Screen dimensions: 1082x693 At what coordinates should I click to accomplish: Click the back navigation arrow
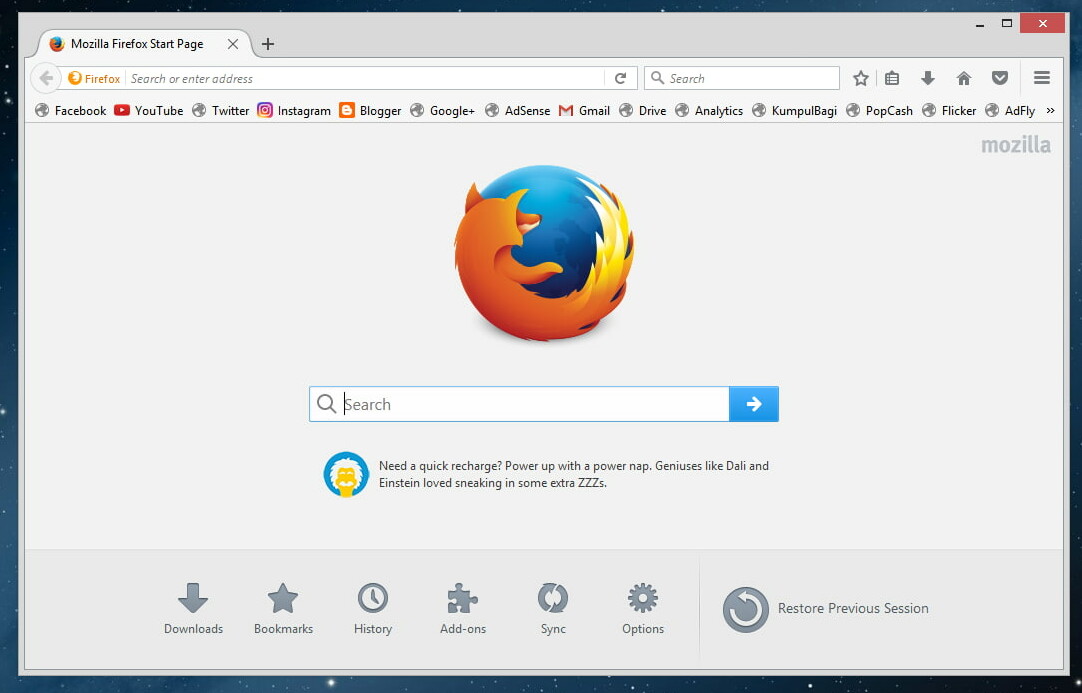tap(46, 77)
